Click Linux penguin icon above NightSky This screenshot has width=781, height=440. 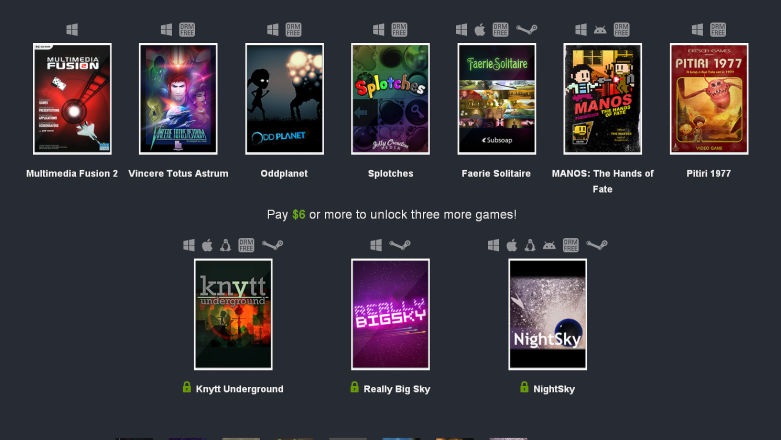tap(530, 245)
